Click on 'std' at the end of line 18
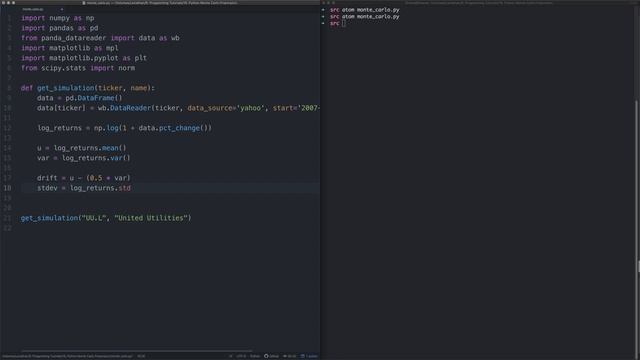Viewport: 640px width, 360px height. click(x=124, y=188)
